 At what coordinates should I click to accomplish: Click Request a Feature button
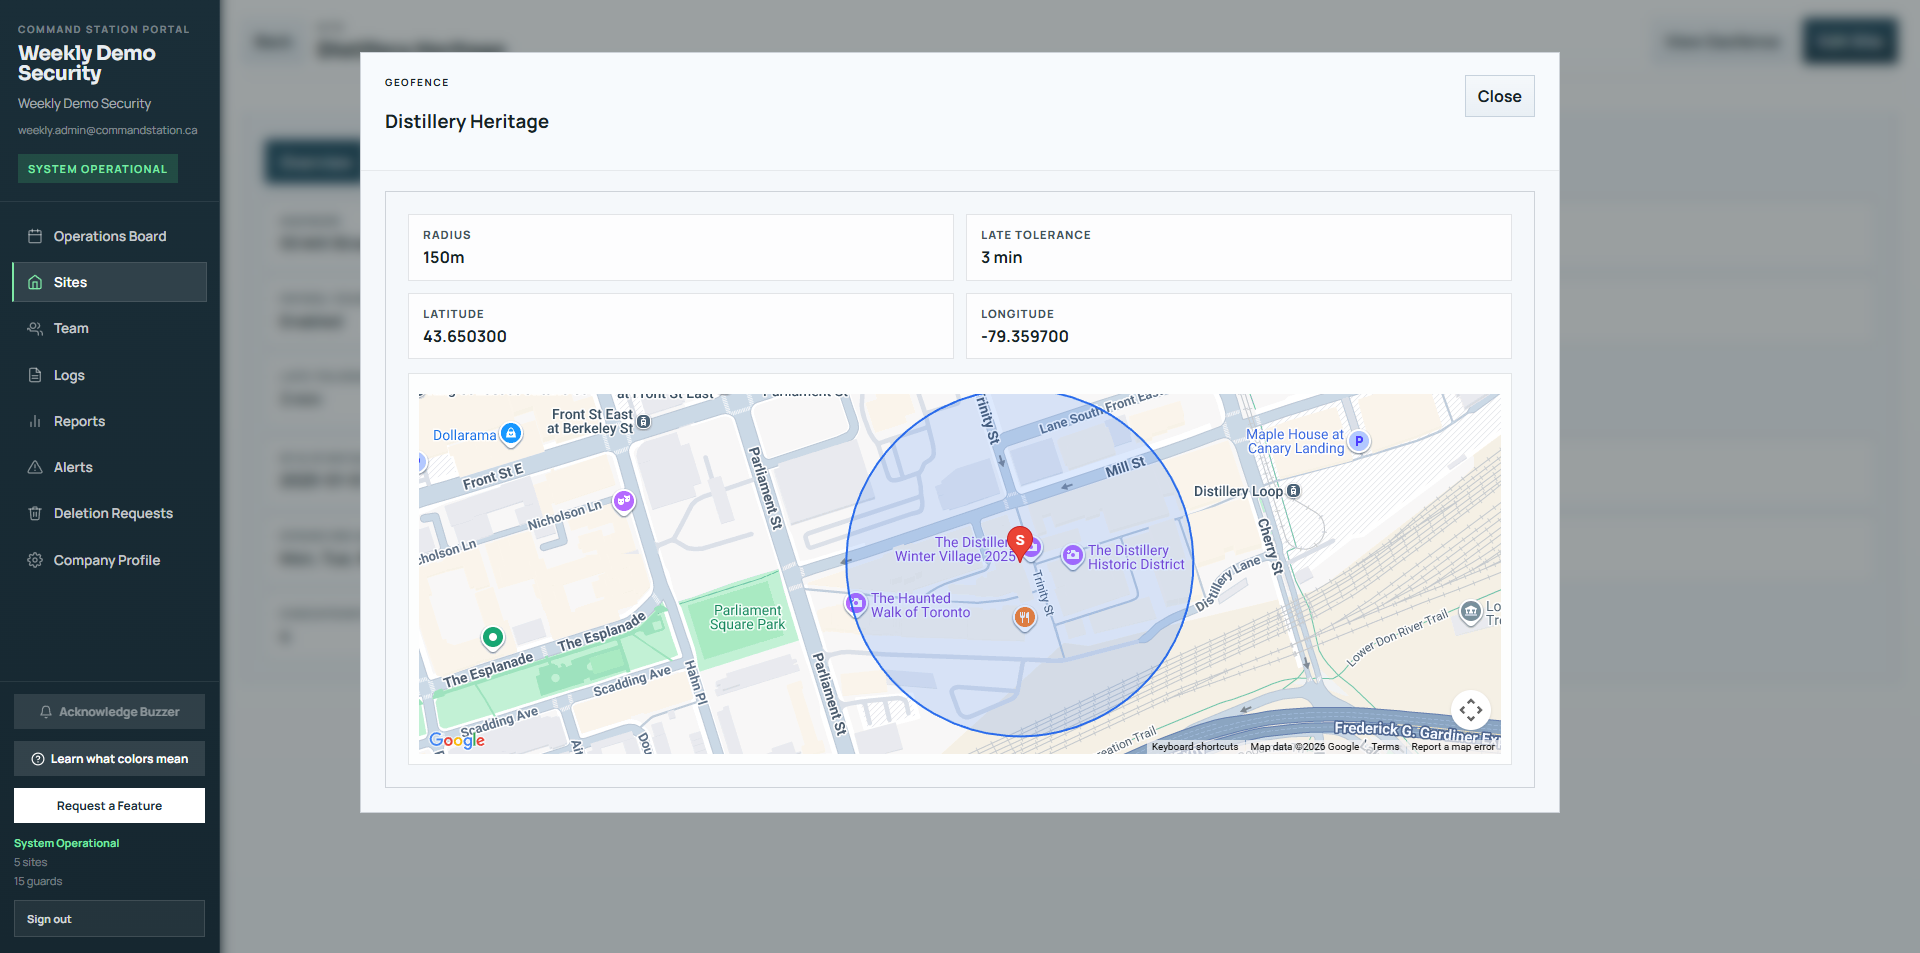coord(109,806)
